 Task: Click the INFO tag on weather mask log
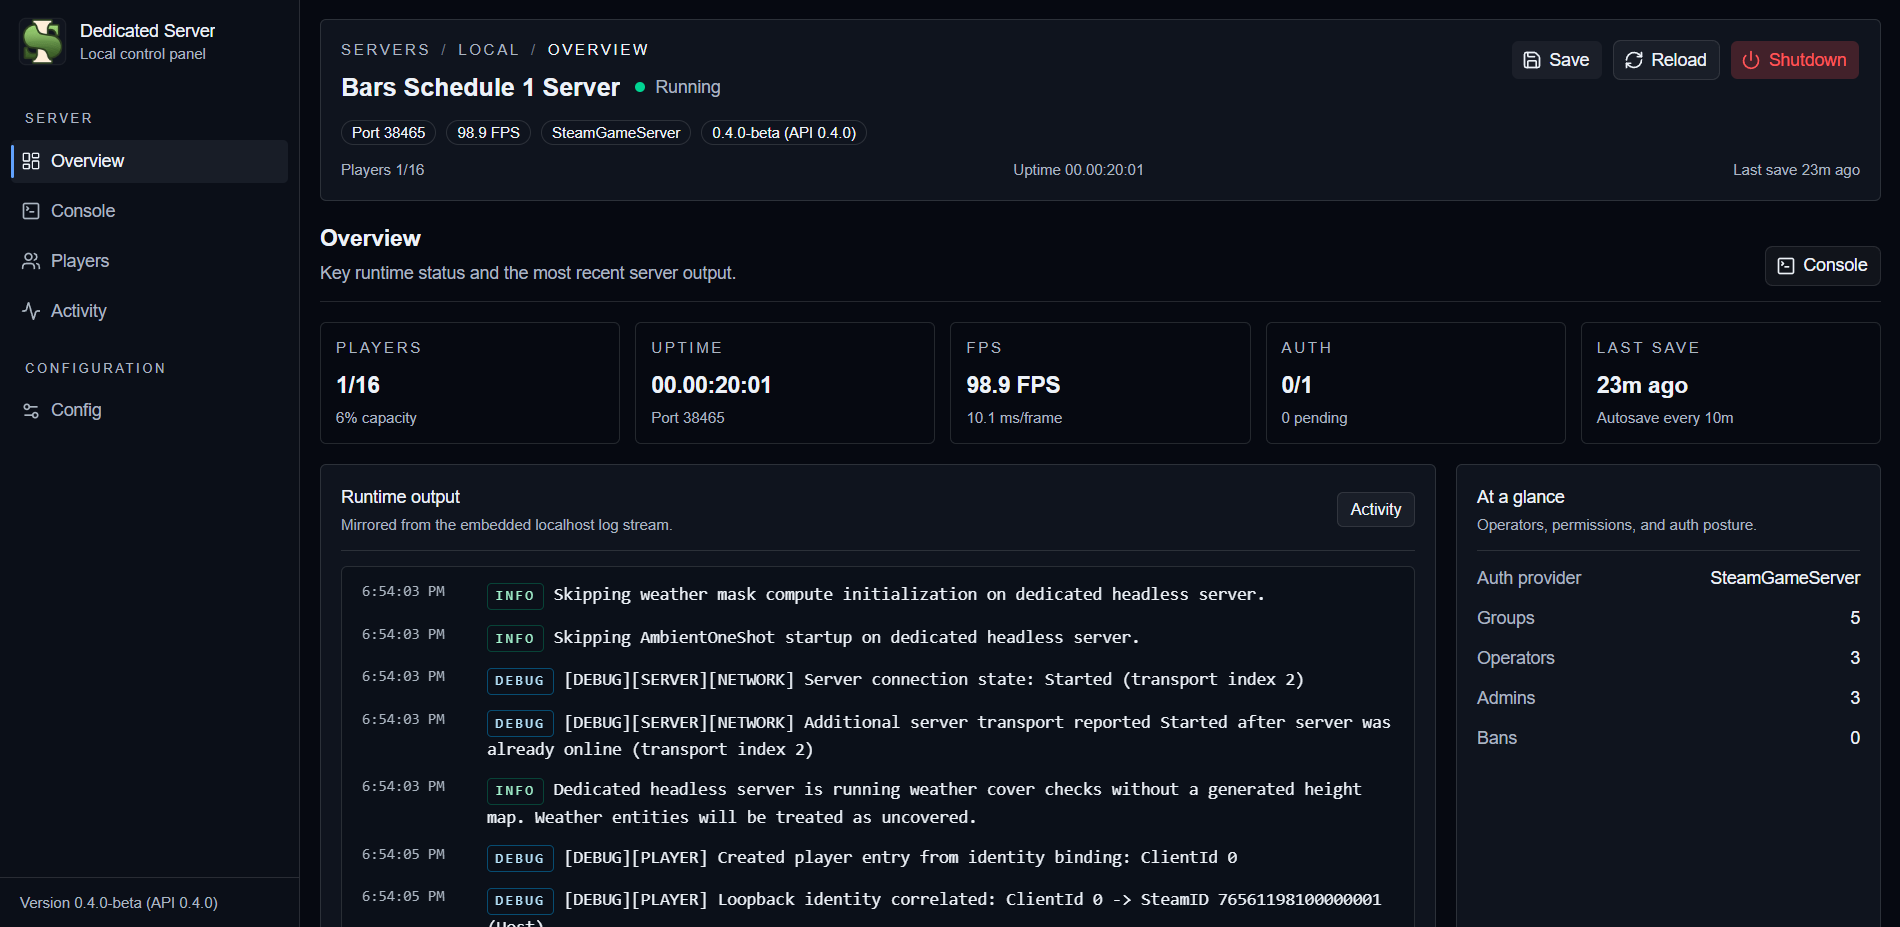pyautogui.click(x=515, y=596)
